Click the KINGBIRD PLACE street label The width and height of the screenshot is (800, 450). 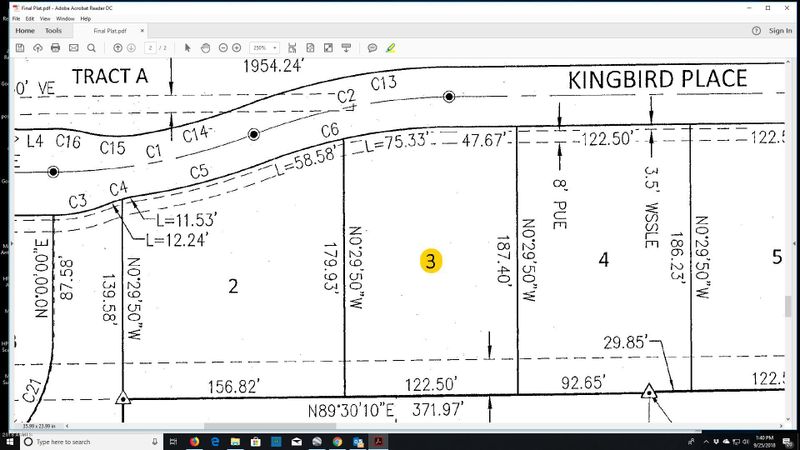click(x=658, y=80)
